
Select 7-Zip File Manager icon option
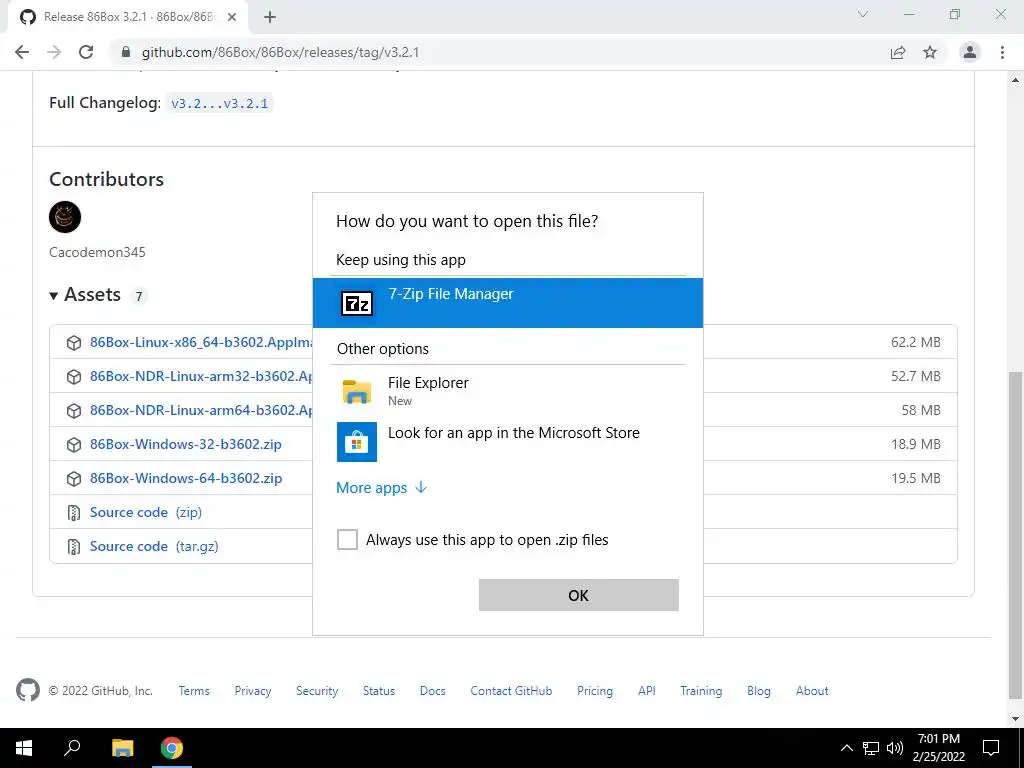[x=357, y=303]
